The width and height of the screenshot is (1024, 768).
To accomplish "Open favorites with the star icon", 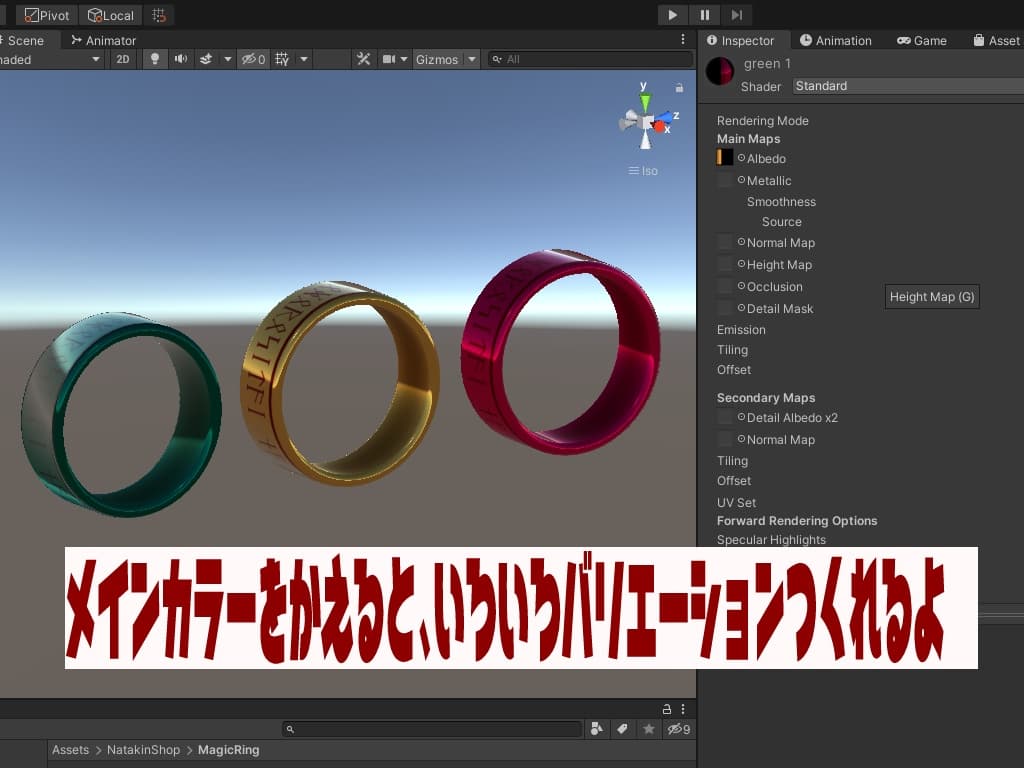I will click(x=648, y=729).
